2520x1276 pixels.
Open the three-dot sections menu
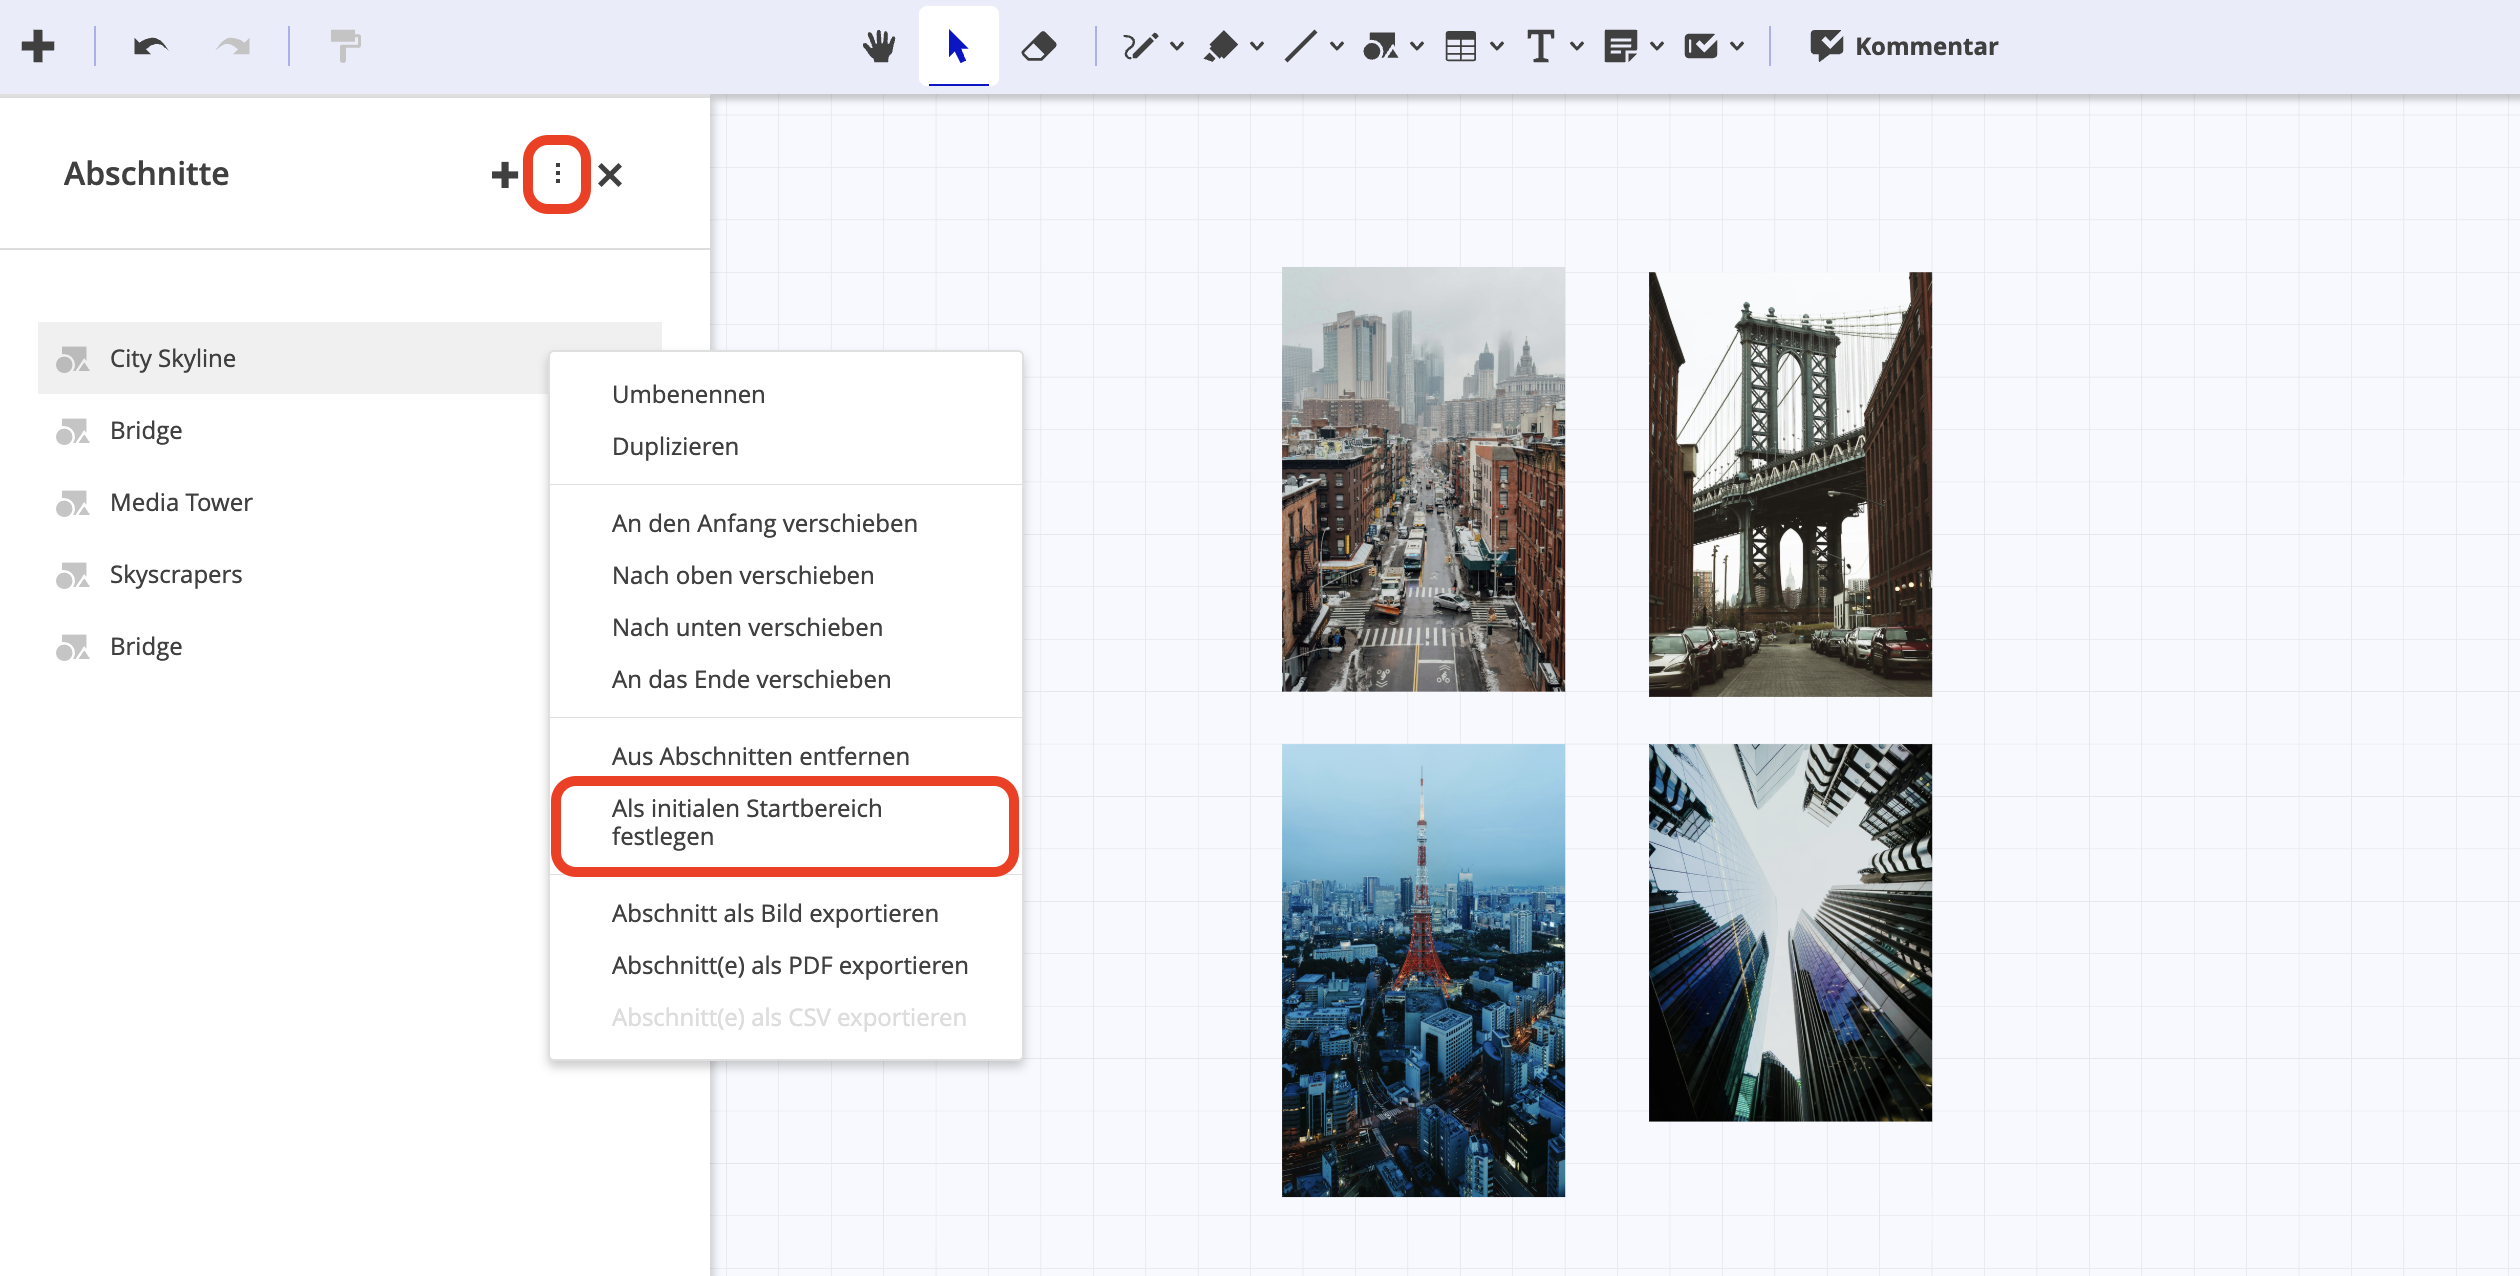point(557,175)
